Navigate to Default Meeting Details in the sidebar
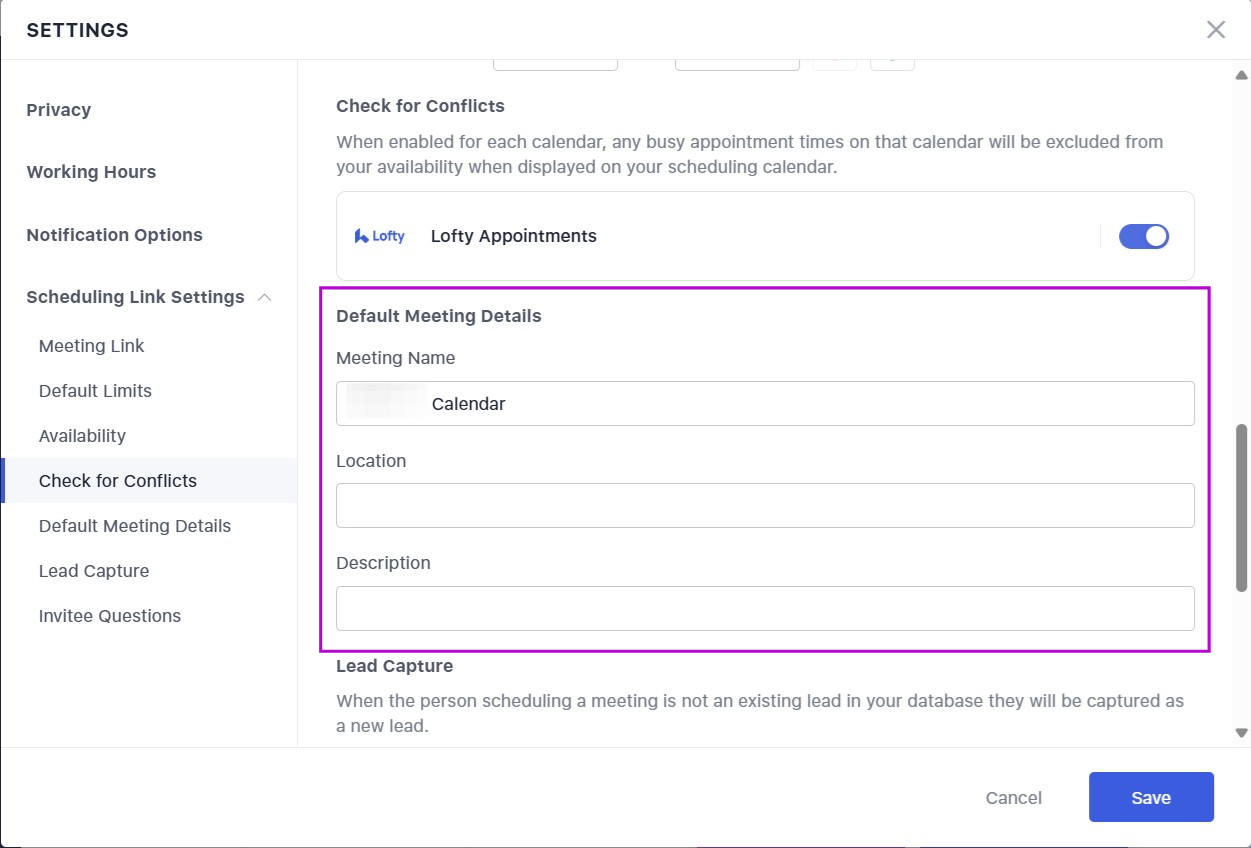 [x=135, y=526]
